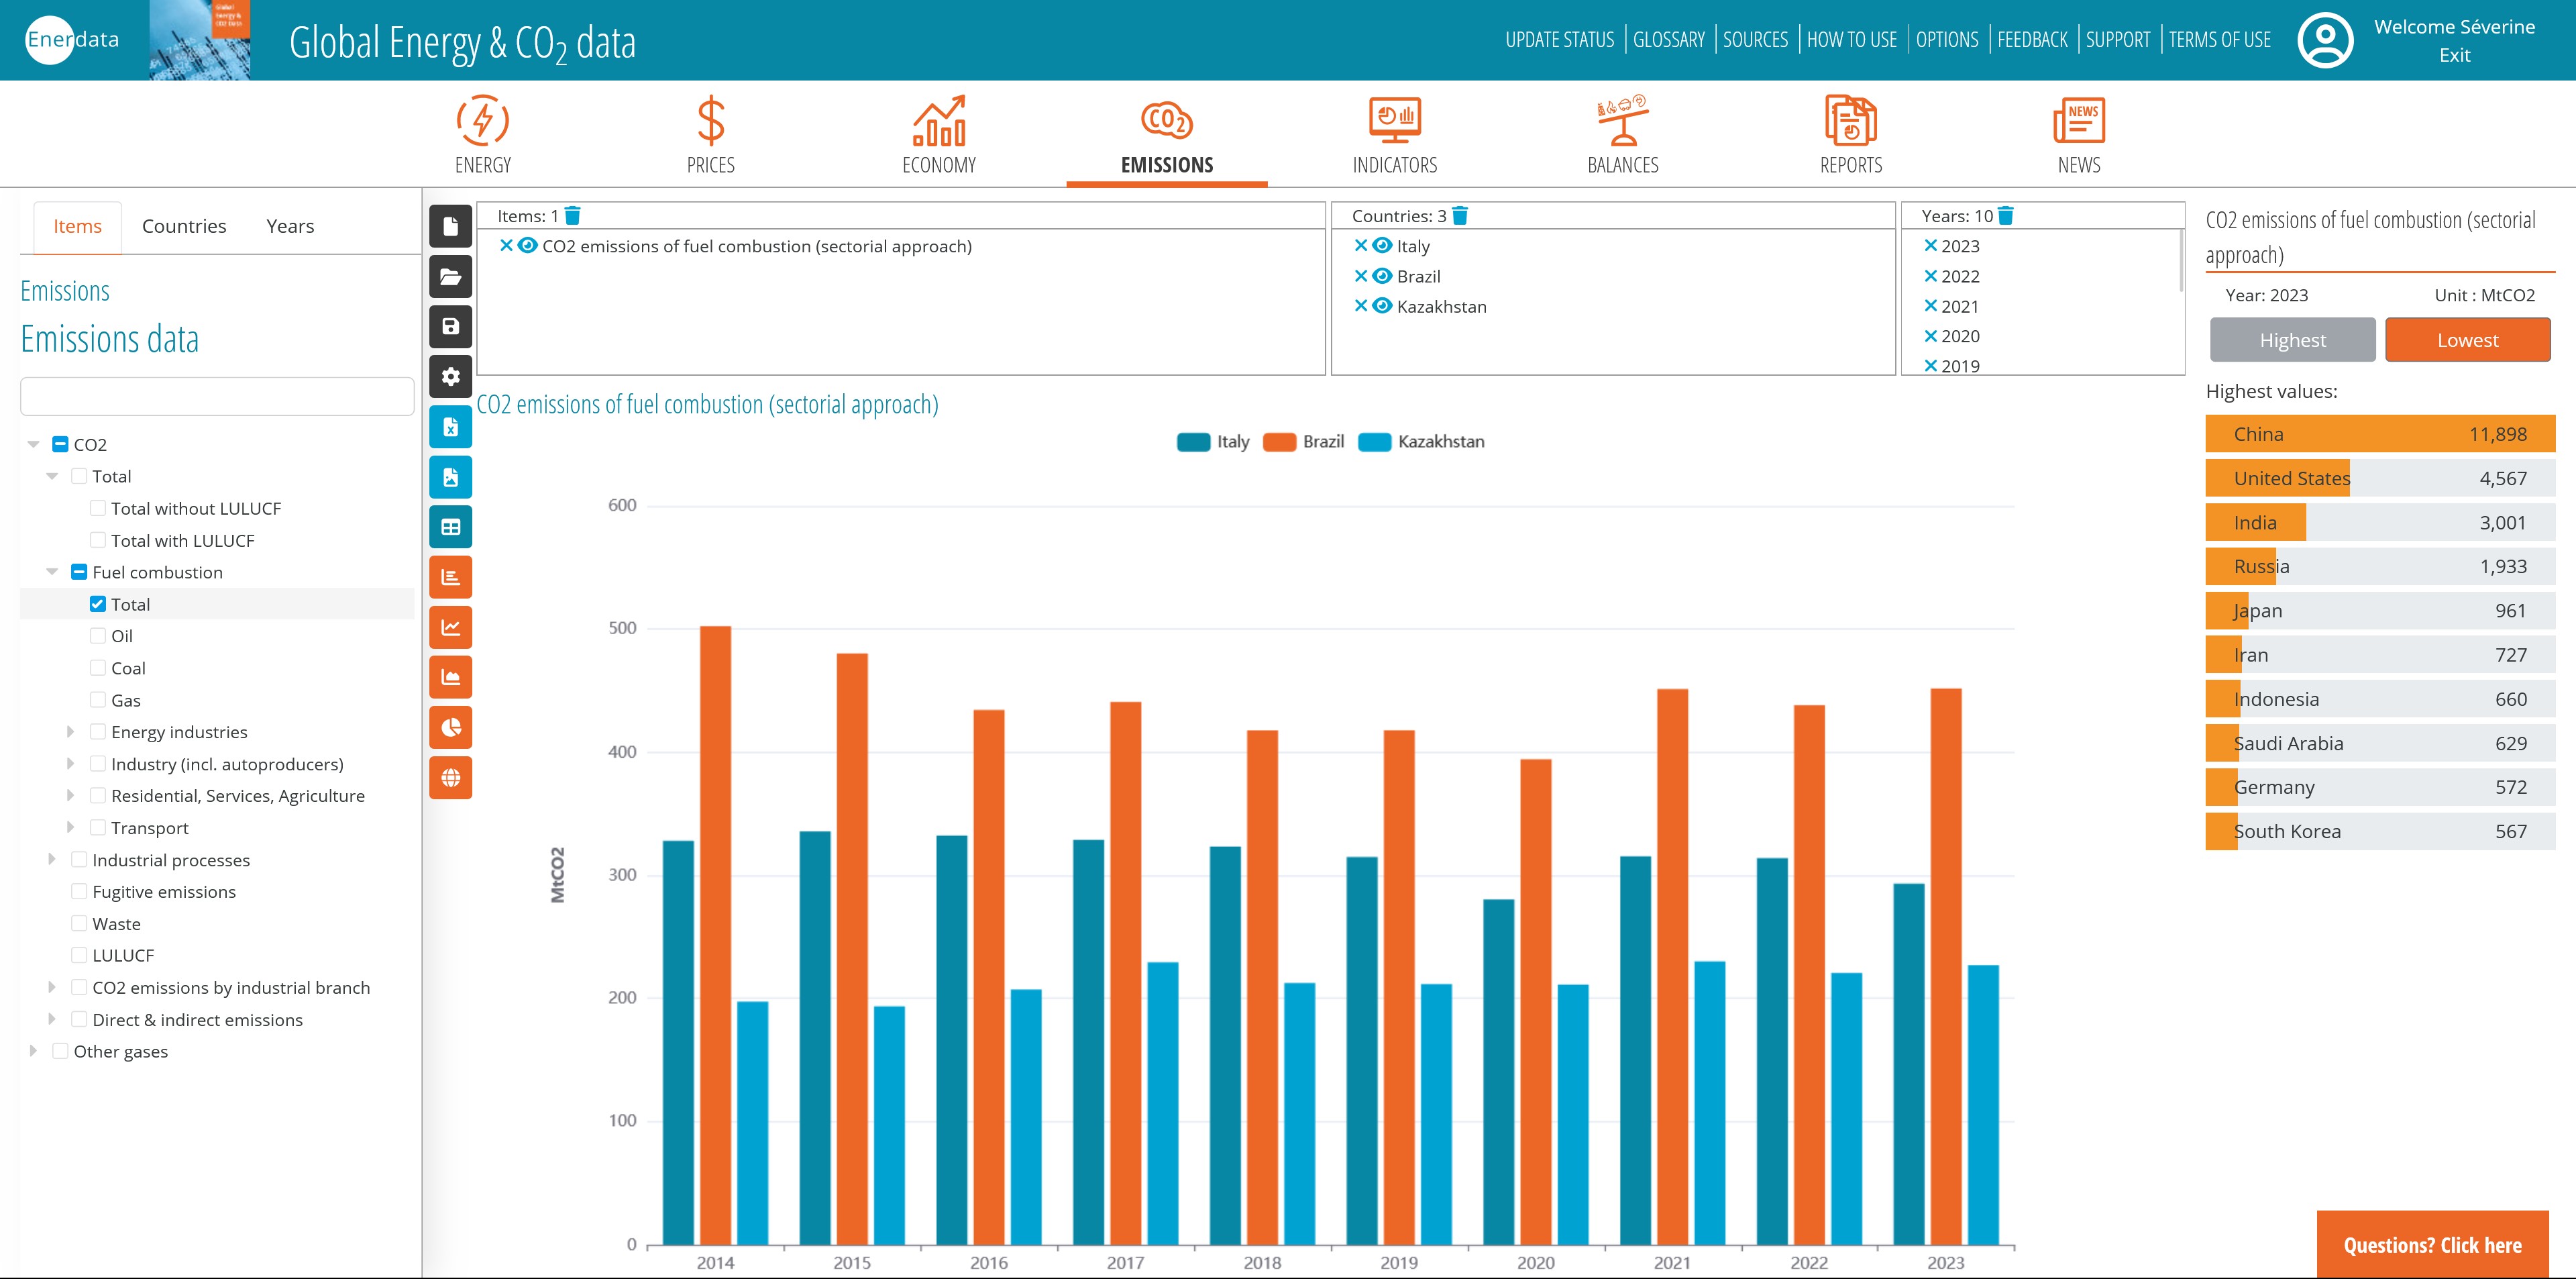This screenshot has height=1279, width=2576.
Task: Expand the Transport node
Action: tap(70, 828)
